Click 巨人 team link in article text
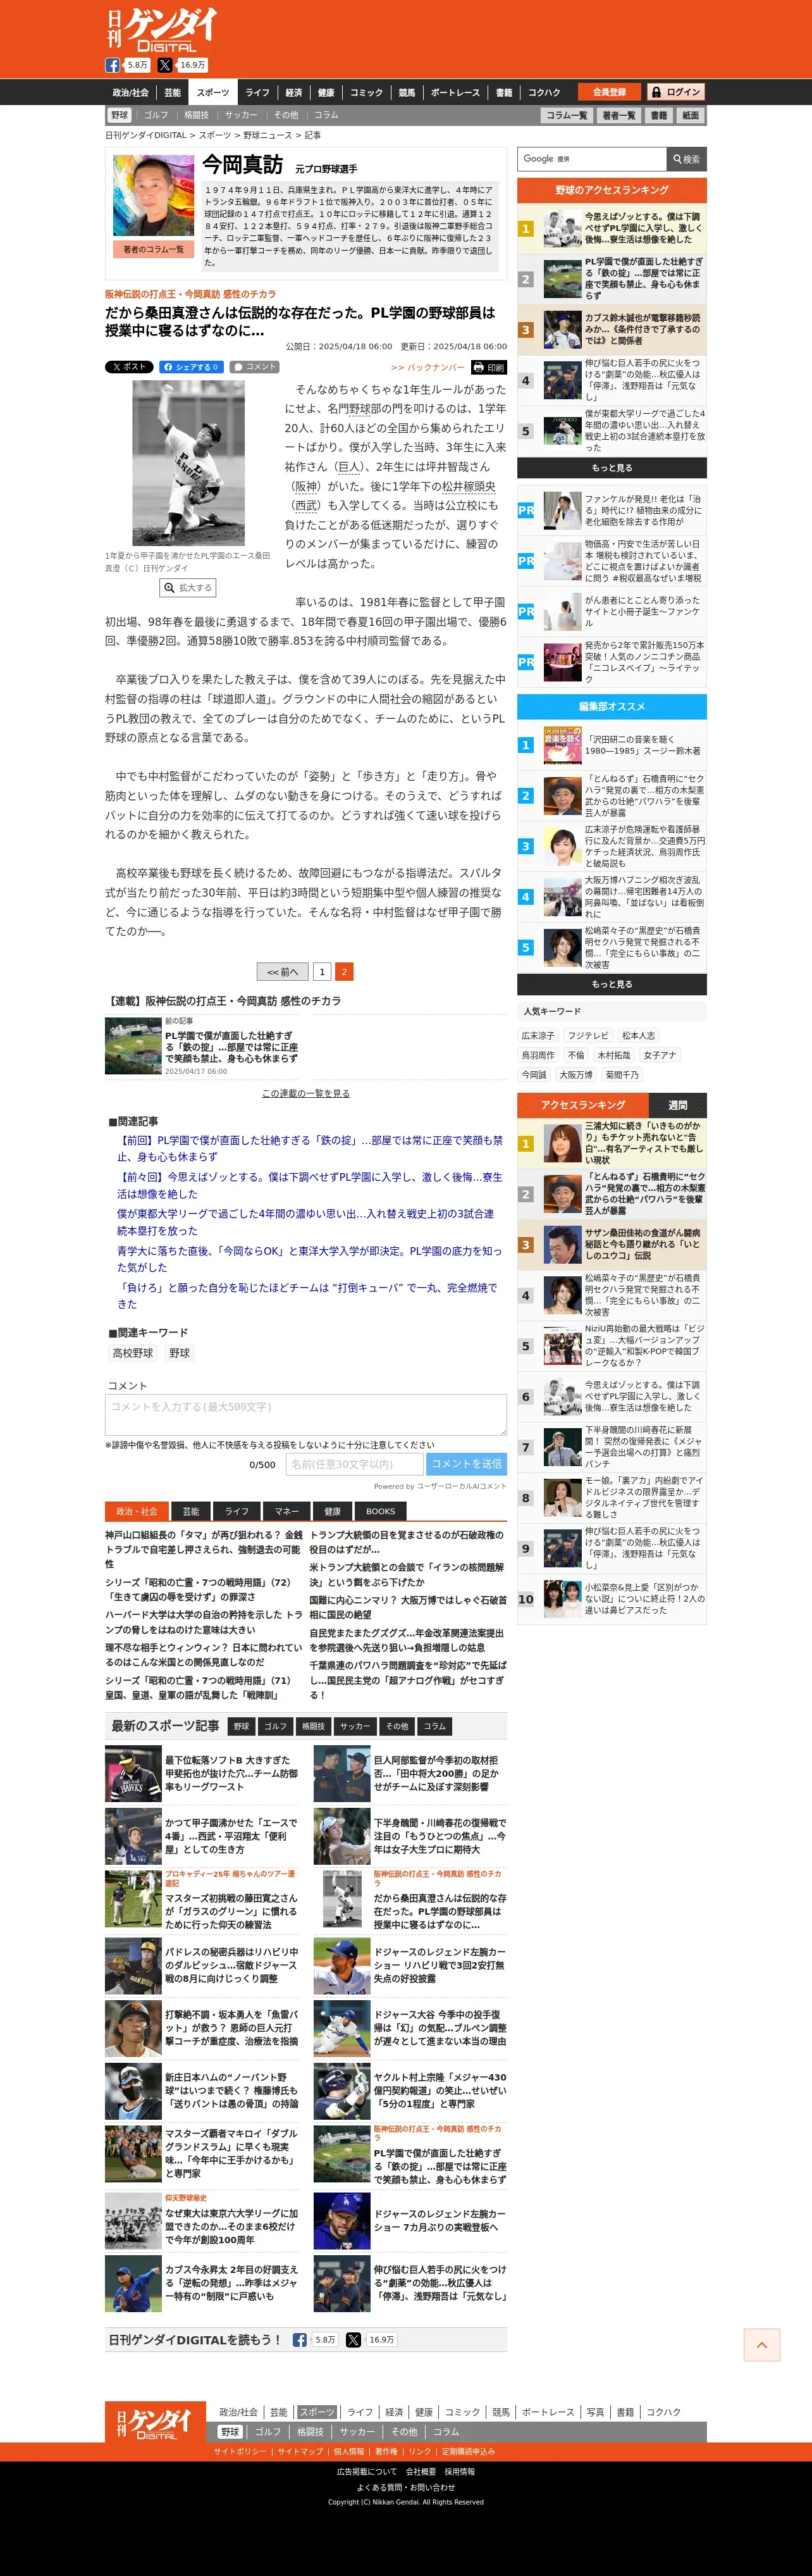812x2576 pixels. [x=350, y=467]
